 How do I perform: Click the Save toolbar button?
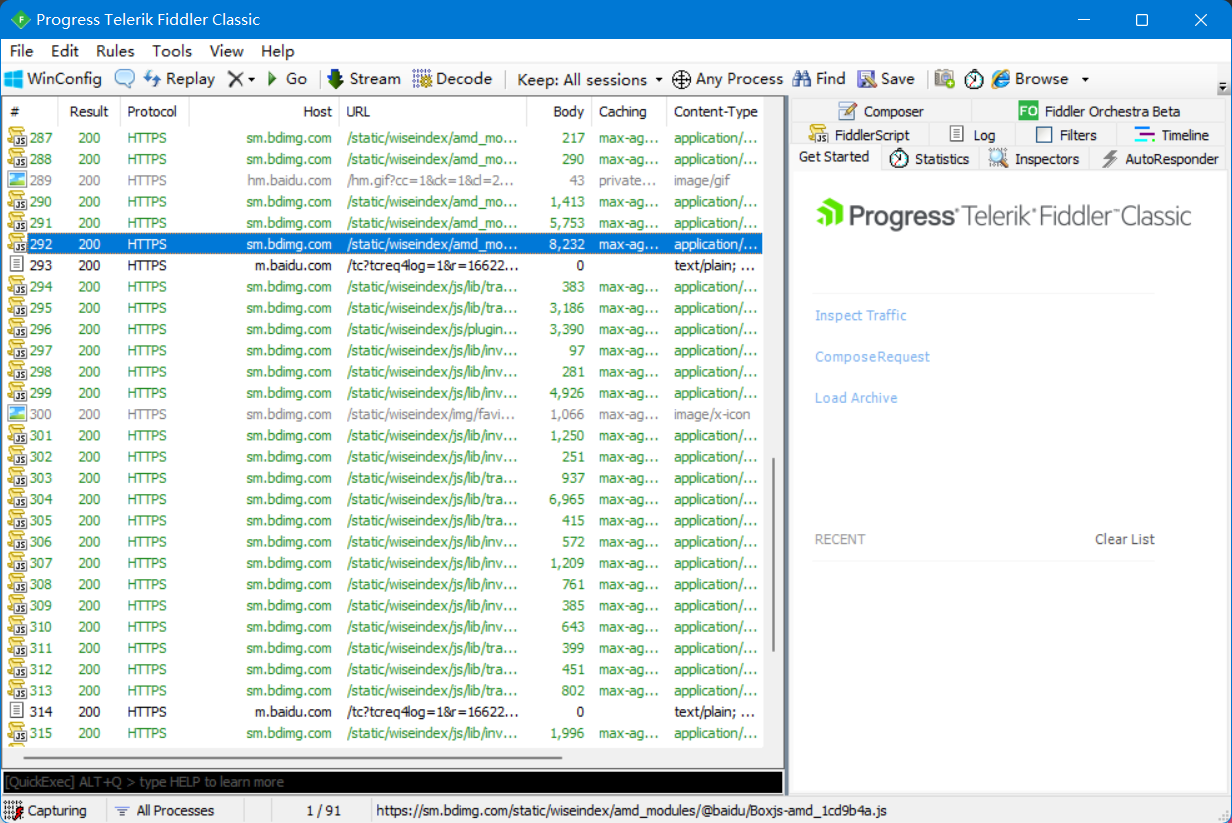coord(886,79)
